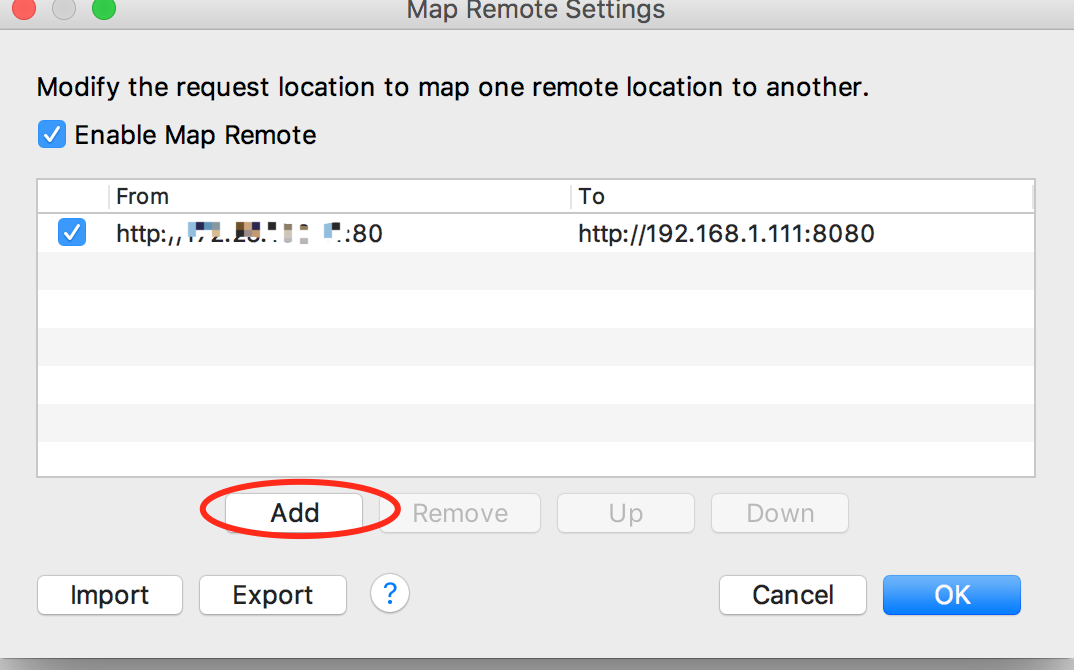
Task: Select the http://192.168.1.111:8080 destination cell
Action: click(726, 234)
